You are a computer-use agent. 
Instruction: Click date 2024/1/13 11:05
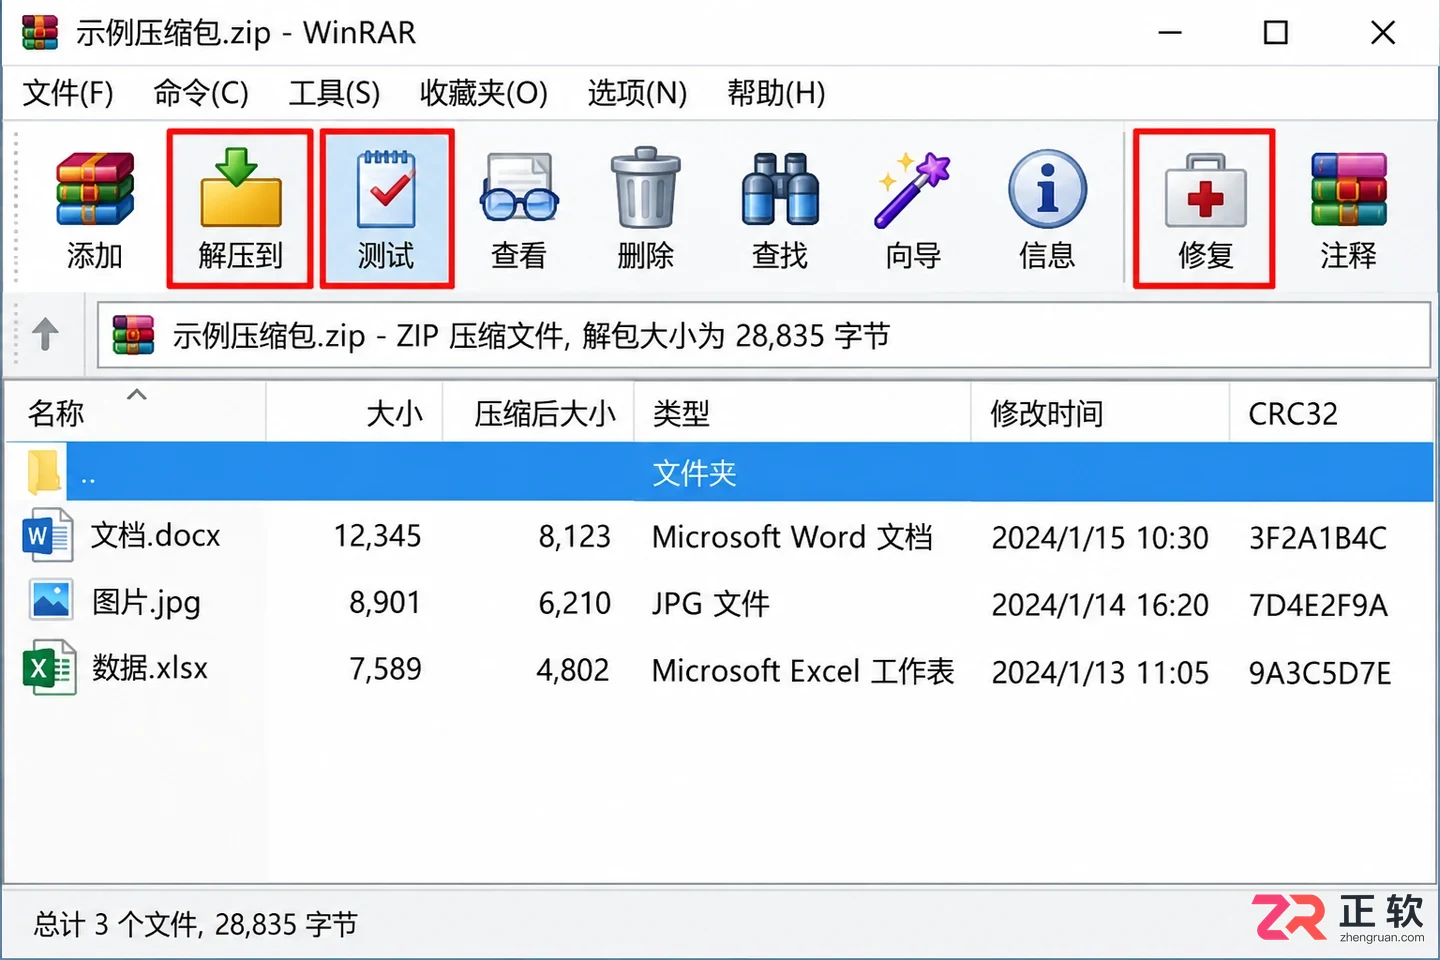[x=1100, y=672]
